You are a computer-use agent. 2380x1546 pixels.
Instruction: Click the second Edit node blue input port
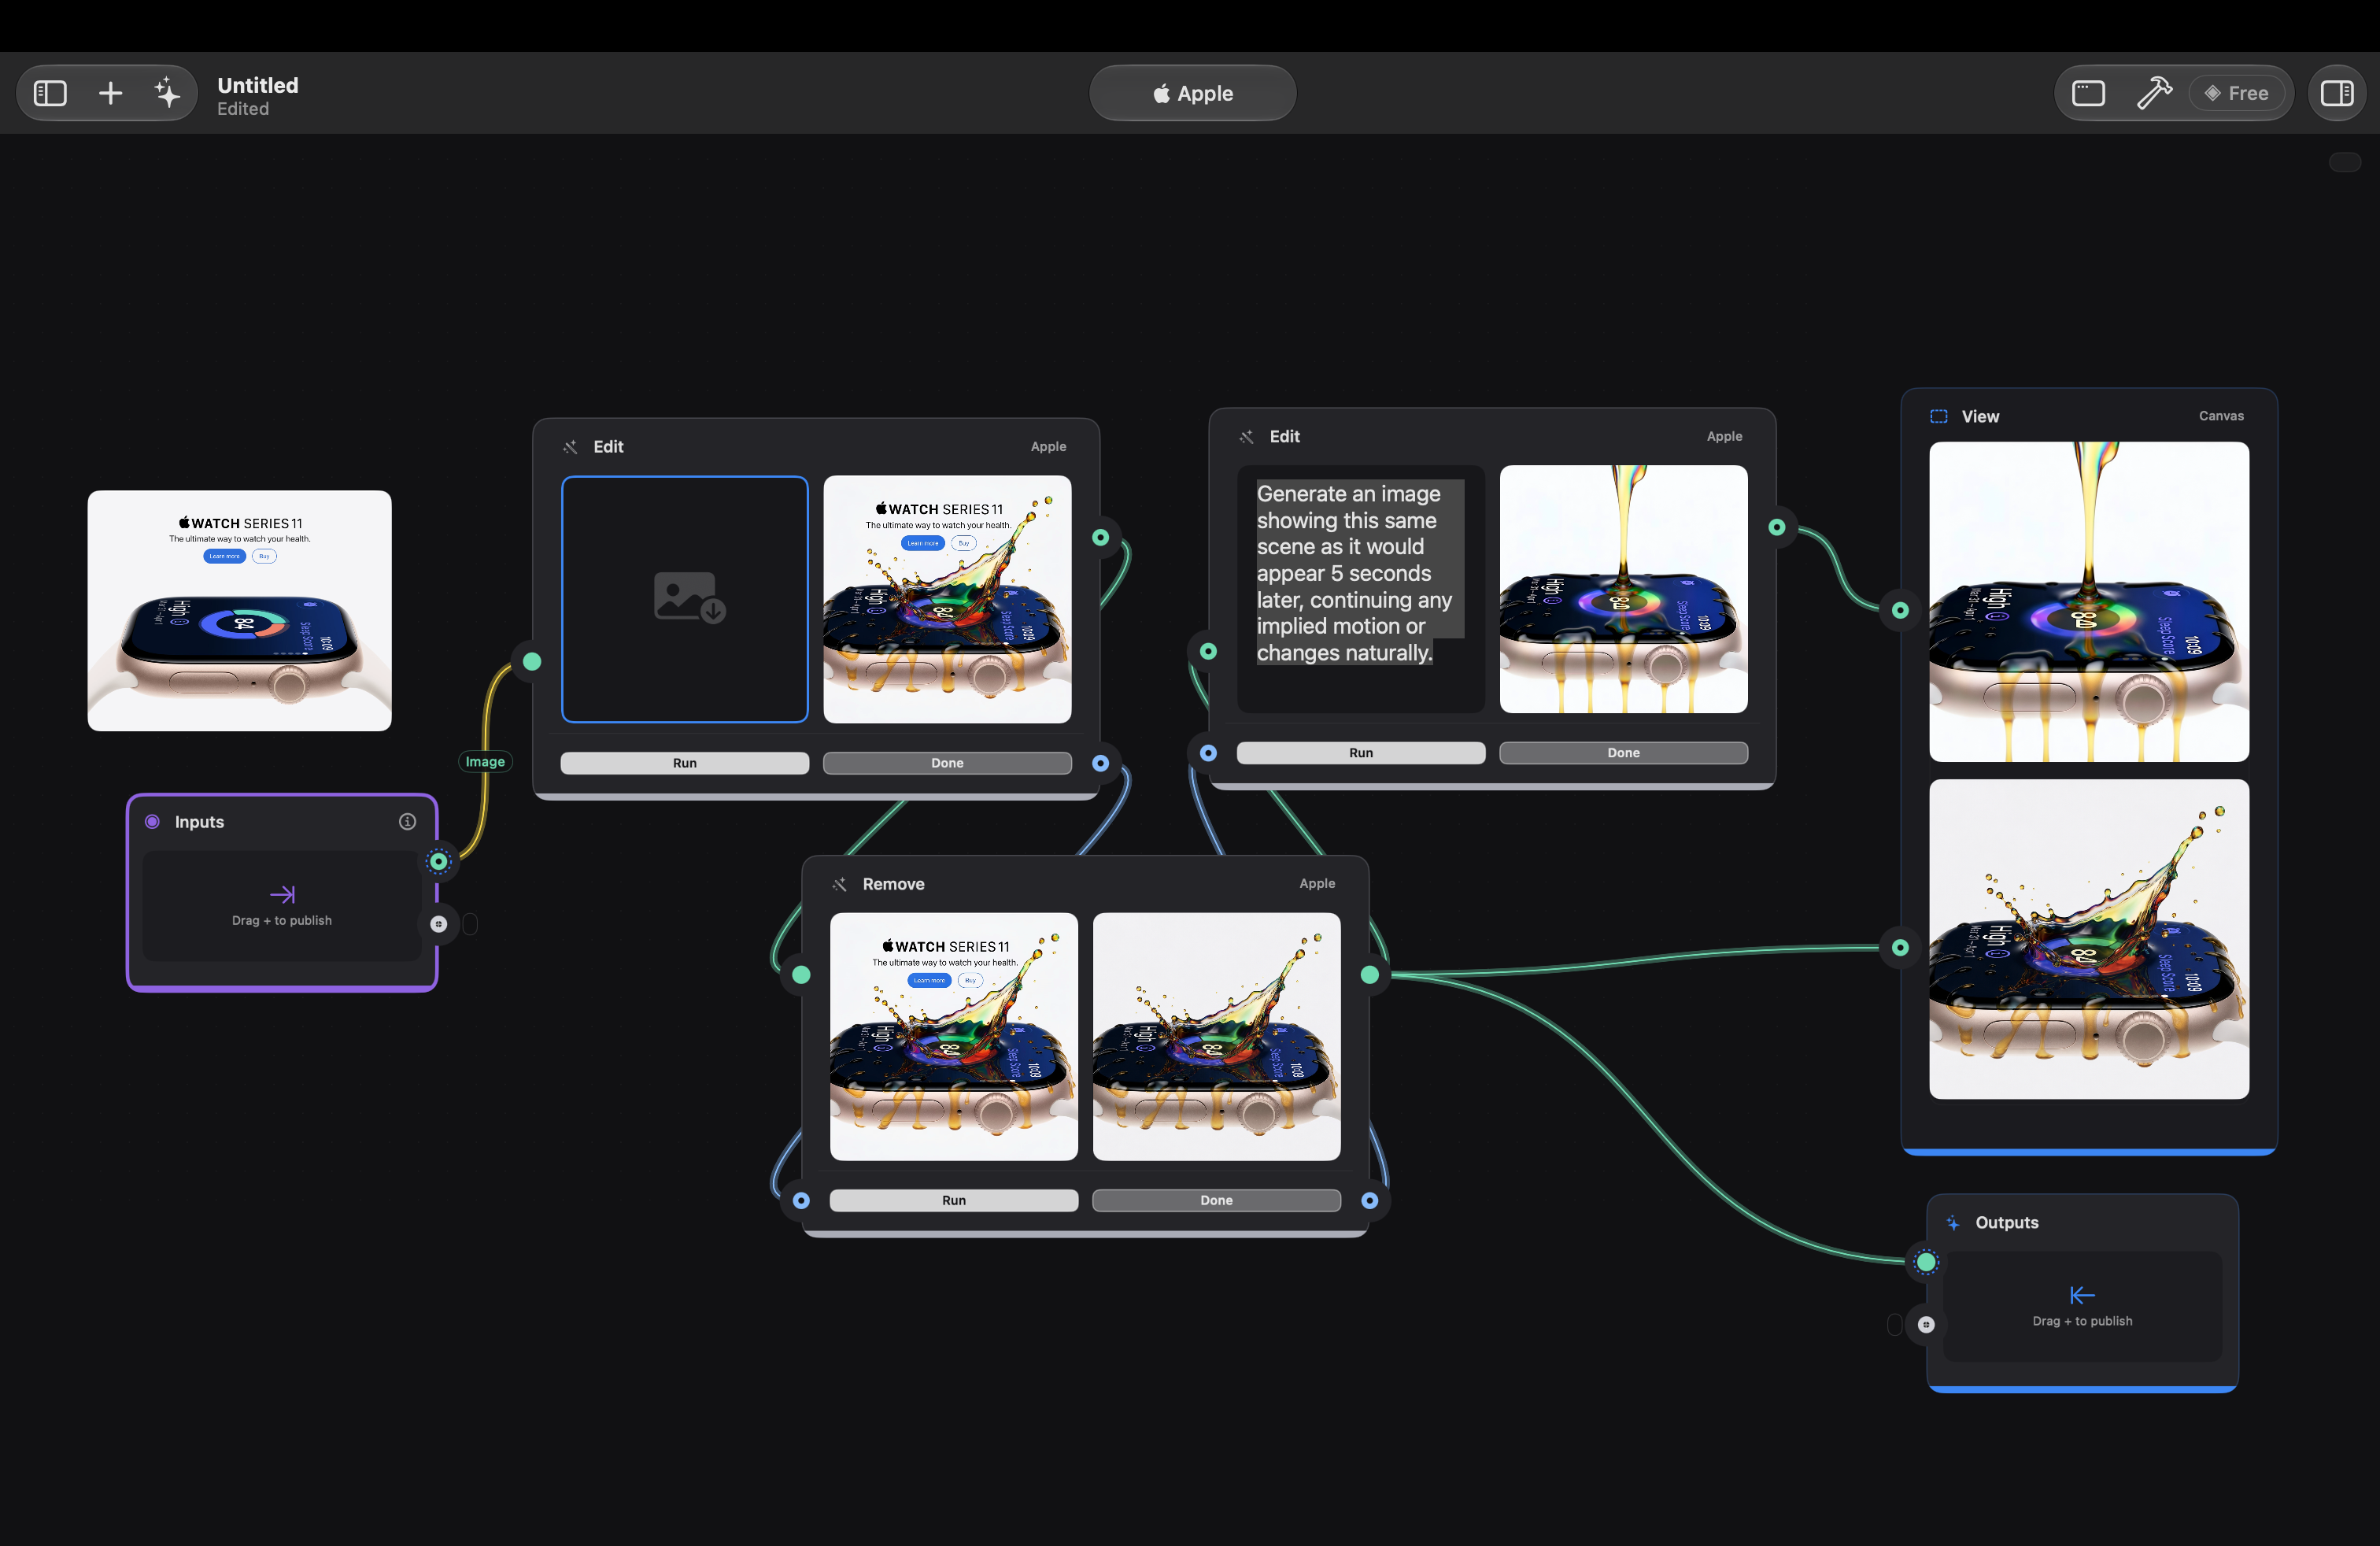1208,753
